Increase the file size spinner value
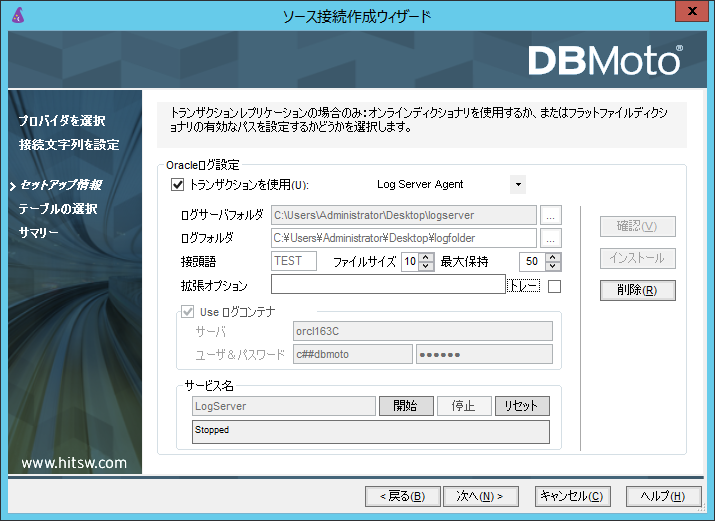The height and width of the screenshot is (521, 715). point(426,257)
